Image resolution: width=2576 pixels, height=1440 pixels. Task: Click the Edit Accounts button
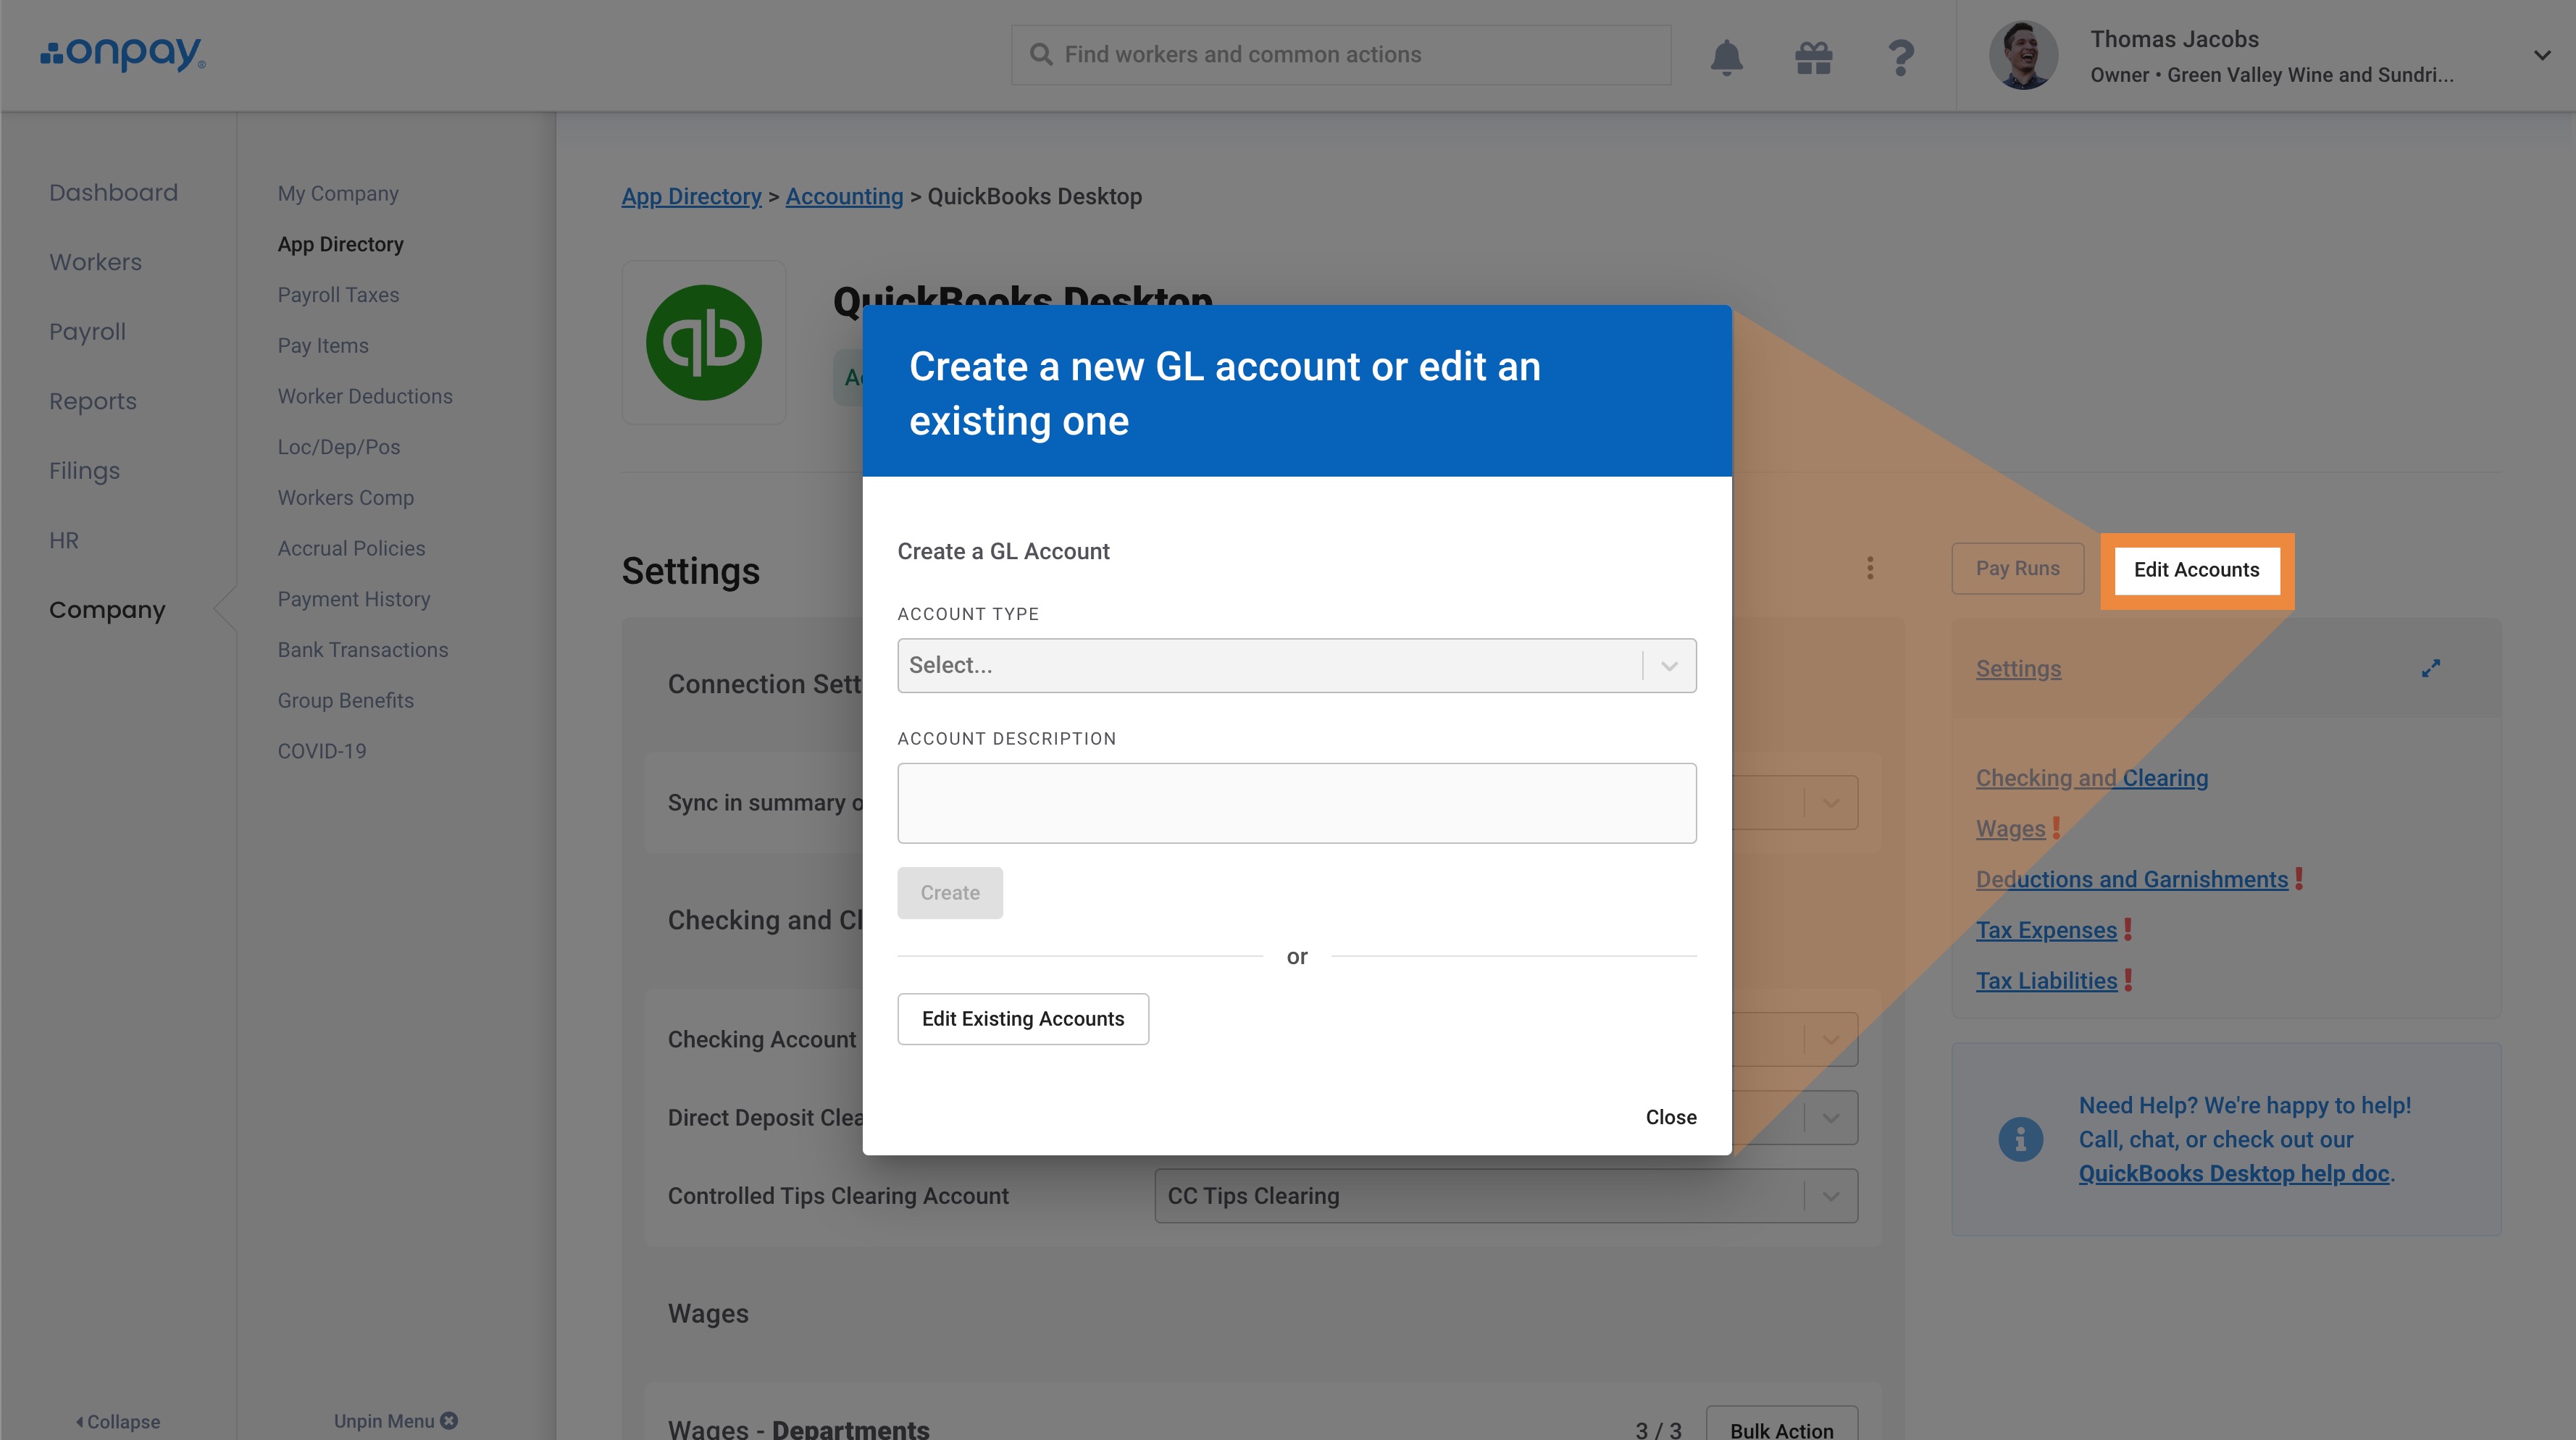coord(2196,569)
